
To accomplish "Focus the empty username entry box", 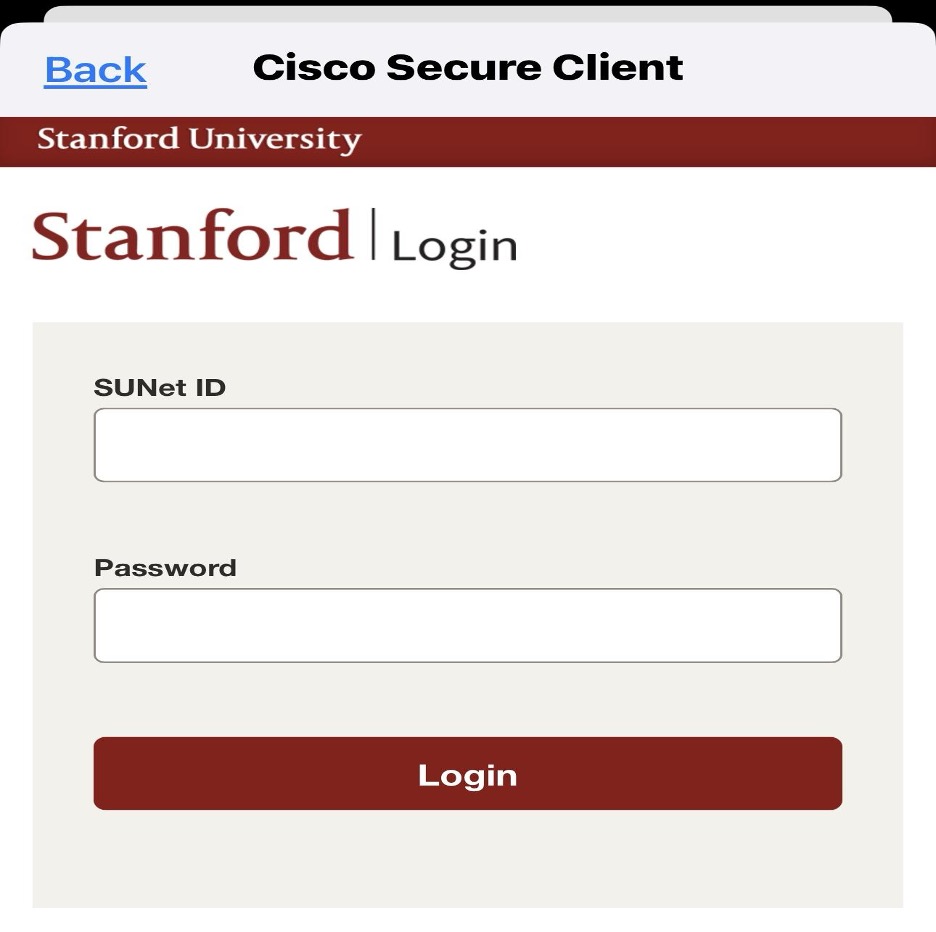I will tap(467, 444).
